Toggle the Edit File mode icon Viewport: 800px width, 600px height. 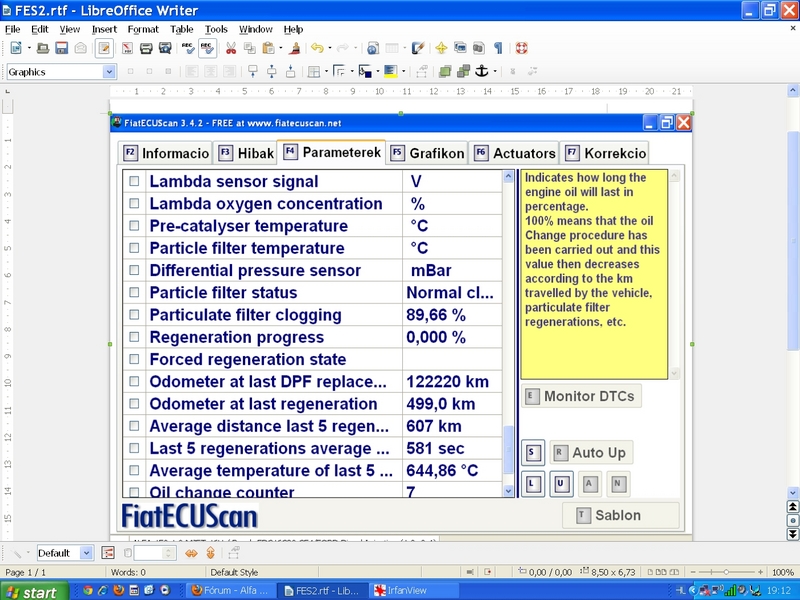pos(104,48)
